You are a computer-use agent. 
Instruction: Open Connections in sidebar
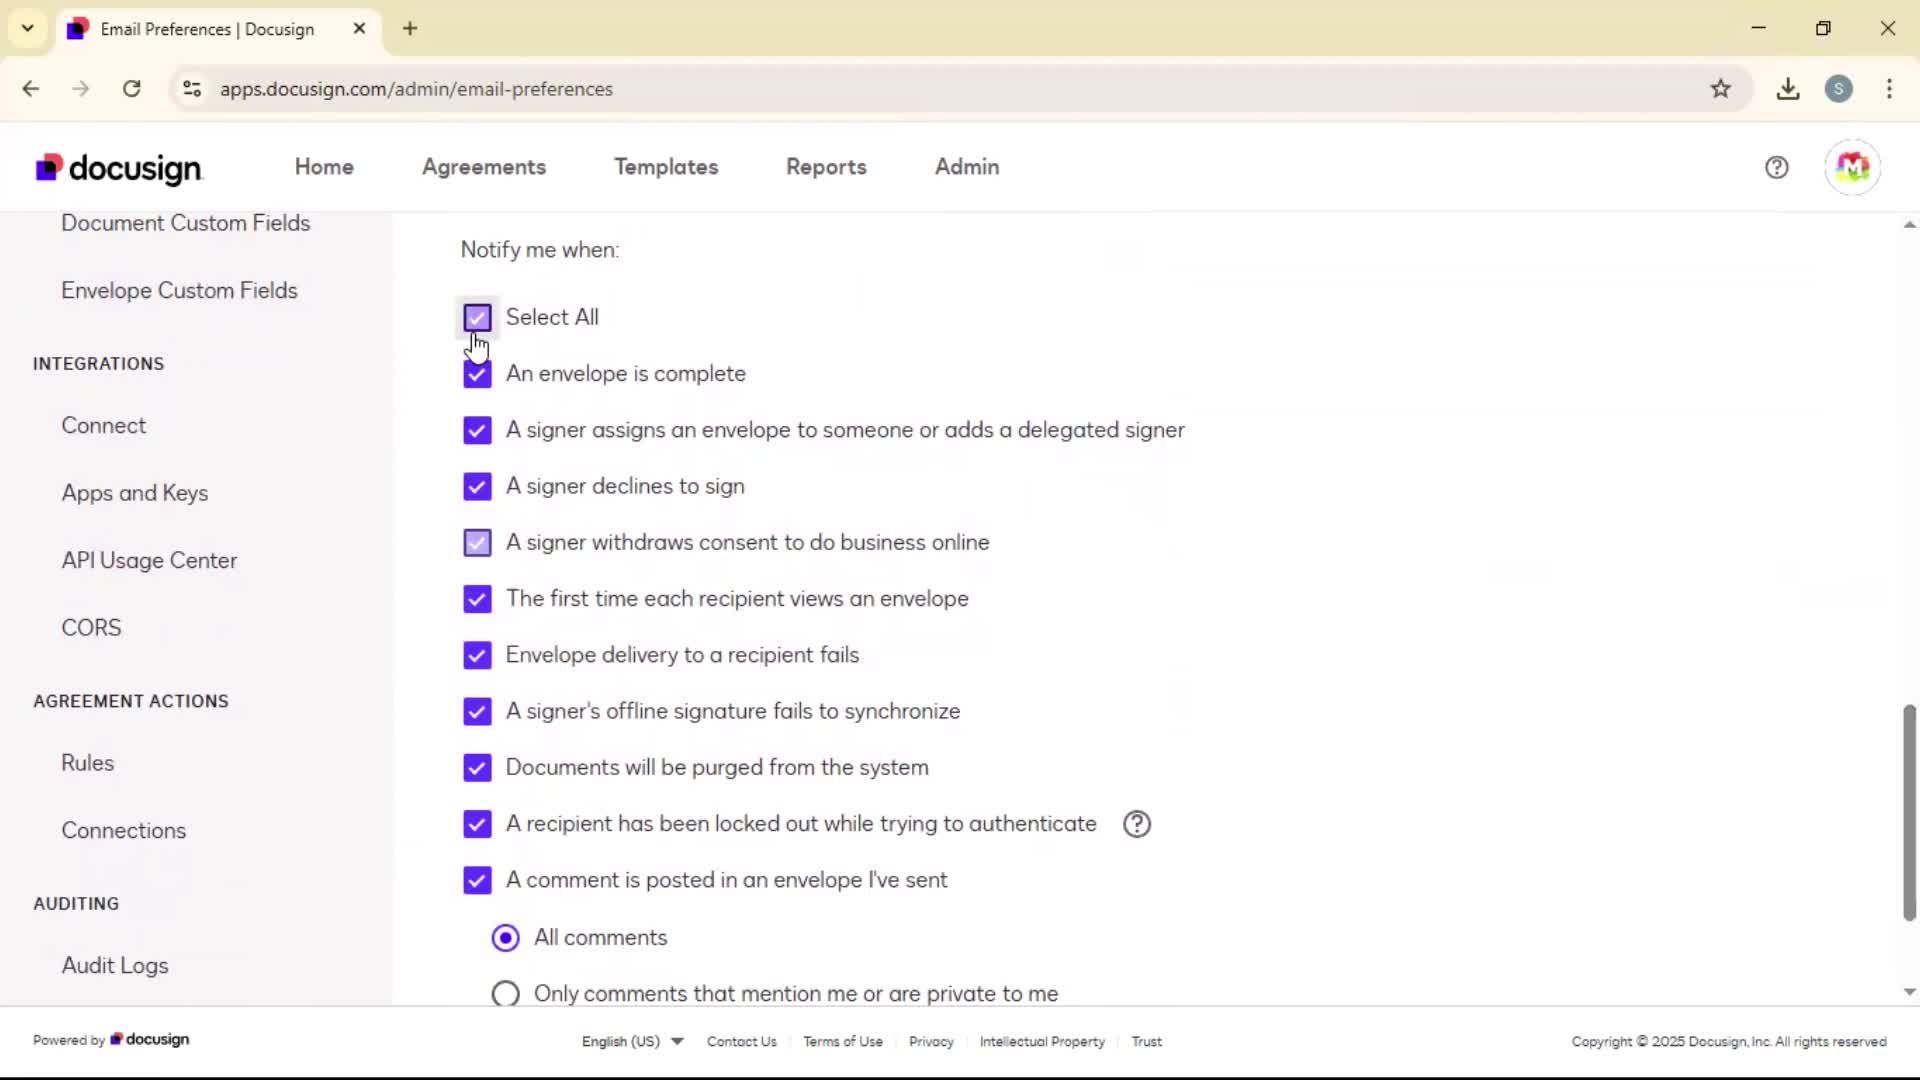[x=124, y=830]
